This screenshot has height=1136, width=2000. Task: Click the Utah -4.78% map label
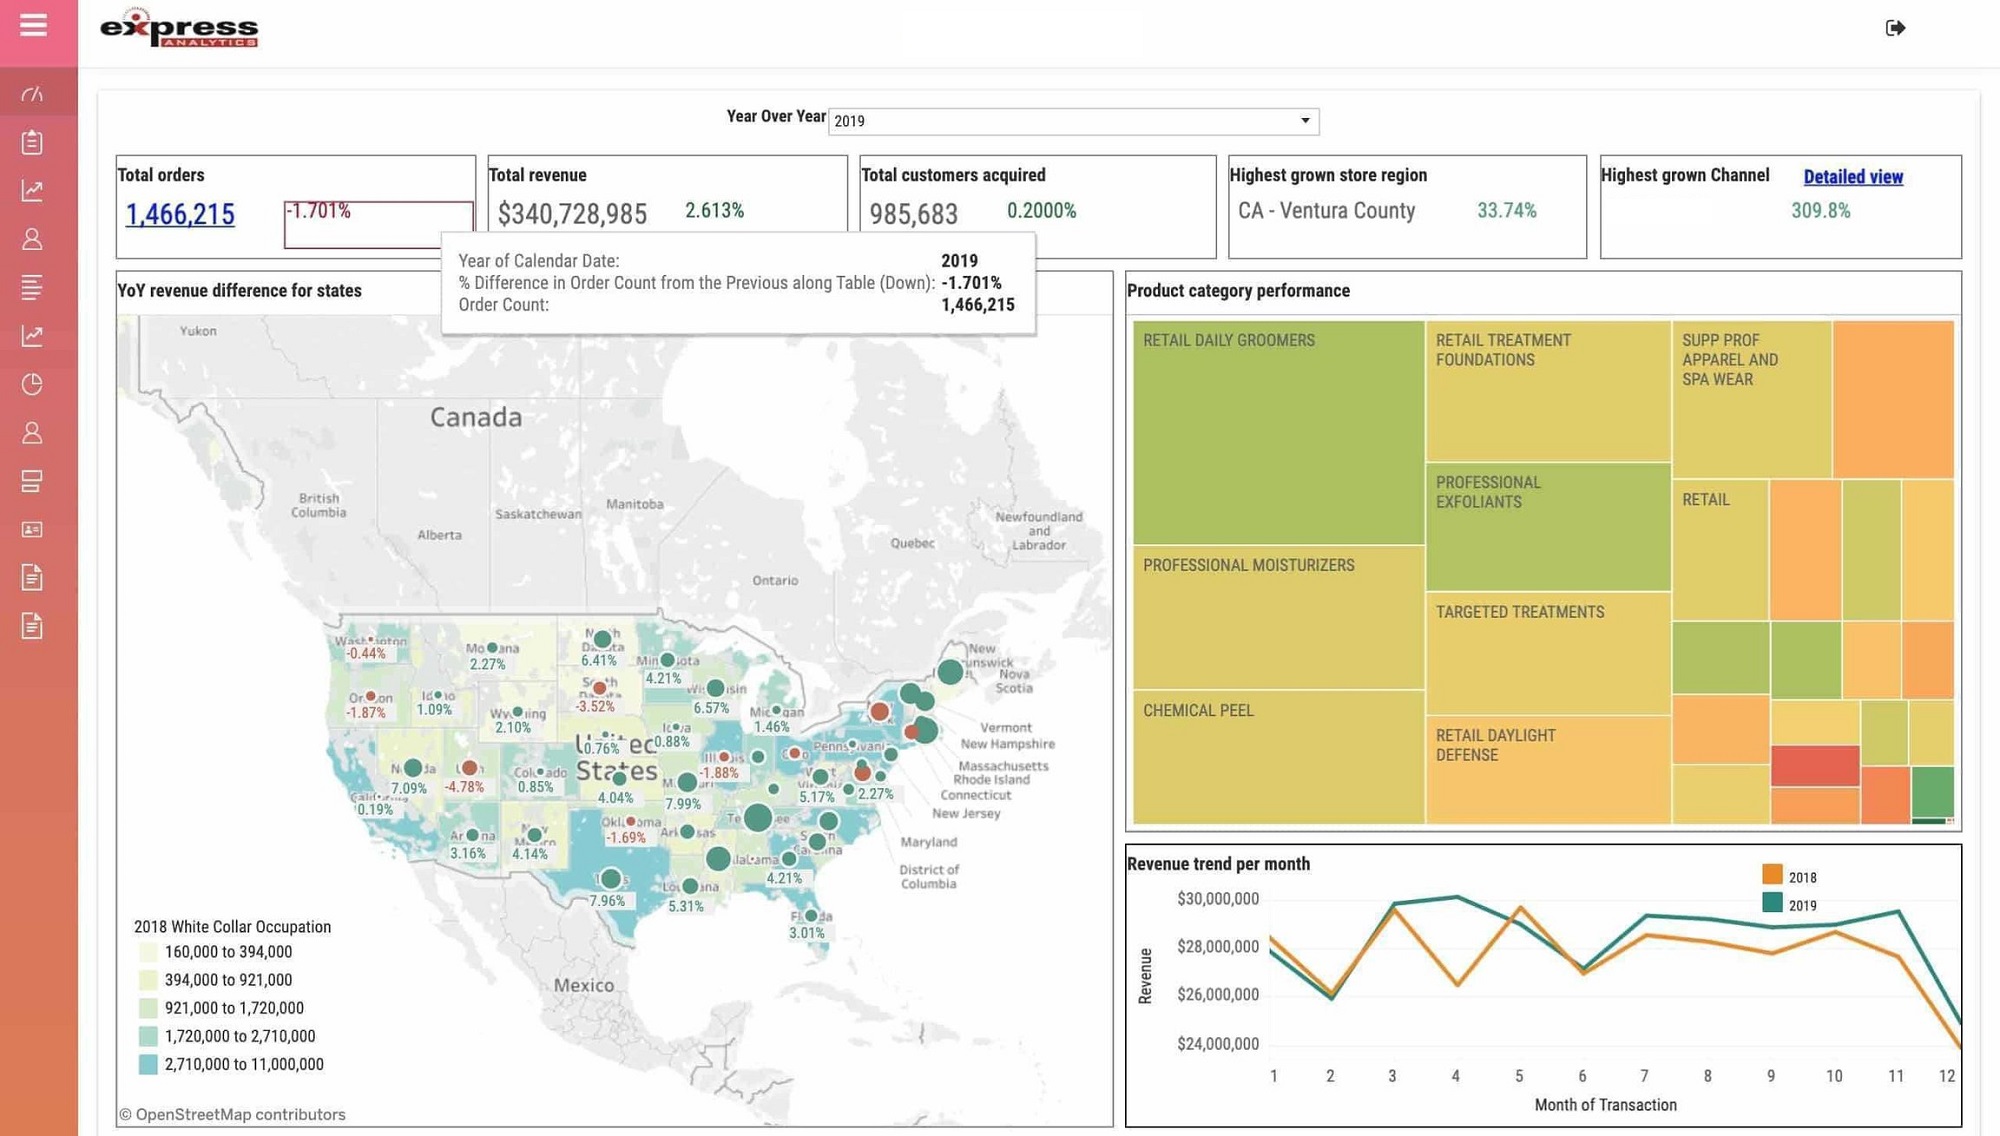point(464,787)
